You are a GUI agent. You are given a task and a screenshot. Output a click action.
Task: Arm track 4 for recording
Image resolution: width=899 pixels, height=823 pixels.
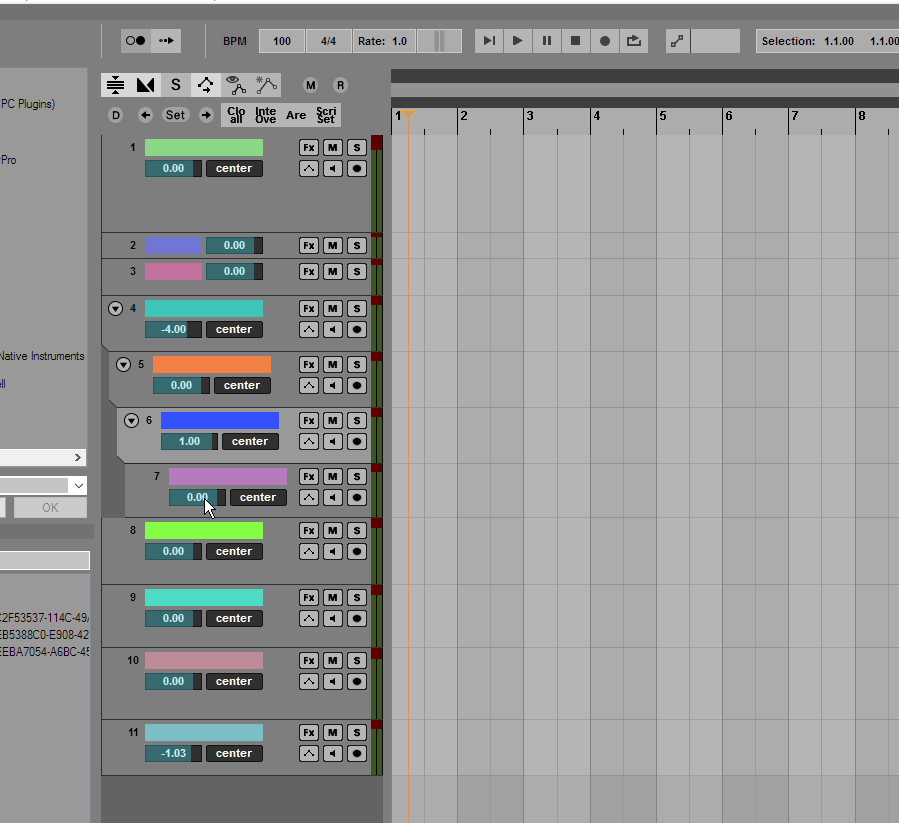pos(357,329)
